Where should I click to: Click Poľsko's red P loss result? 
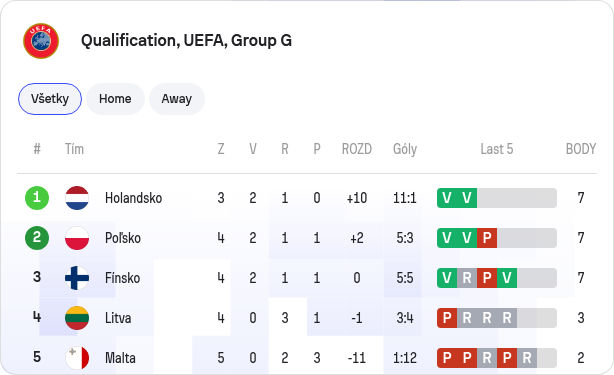pyautogui.click(x=487, y=238)
